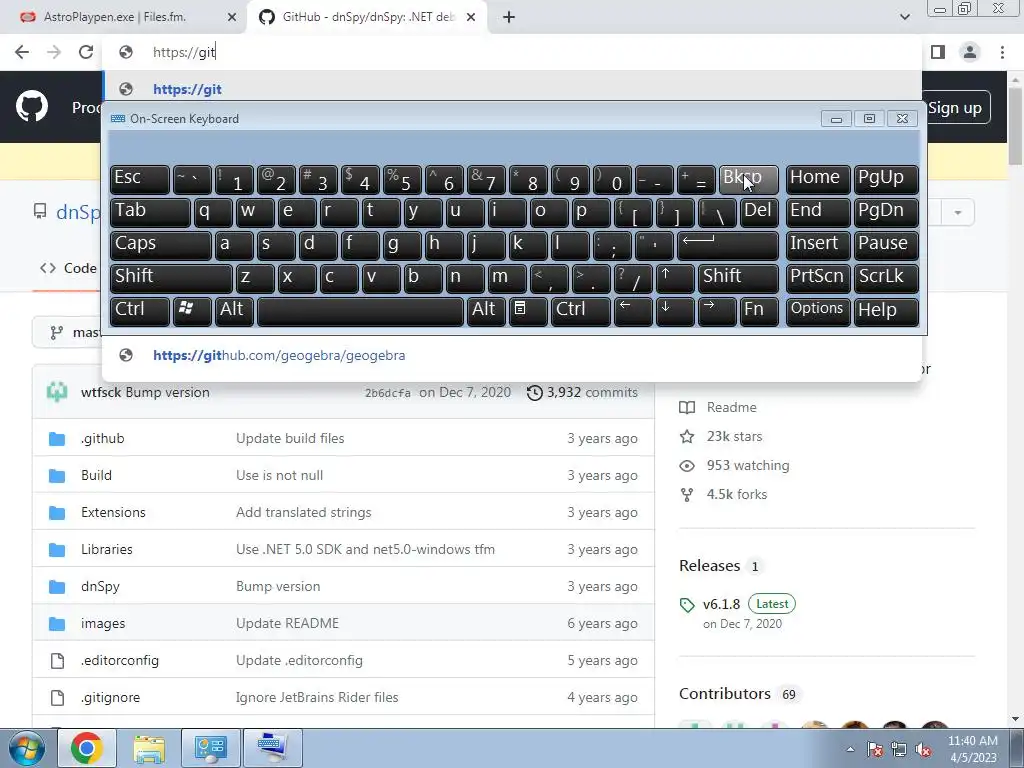Open commit hash 2b6dcfa
Viewport: 1024px width, 768px height.
pos(387,393)
